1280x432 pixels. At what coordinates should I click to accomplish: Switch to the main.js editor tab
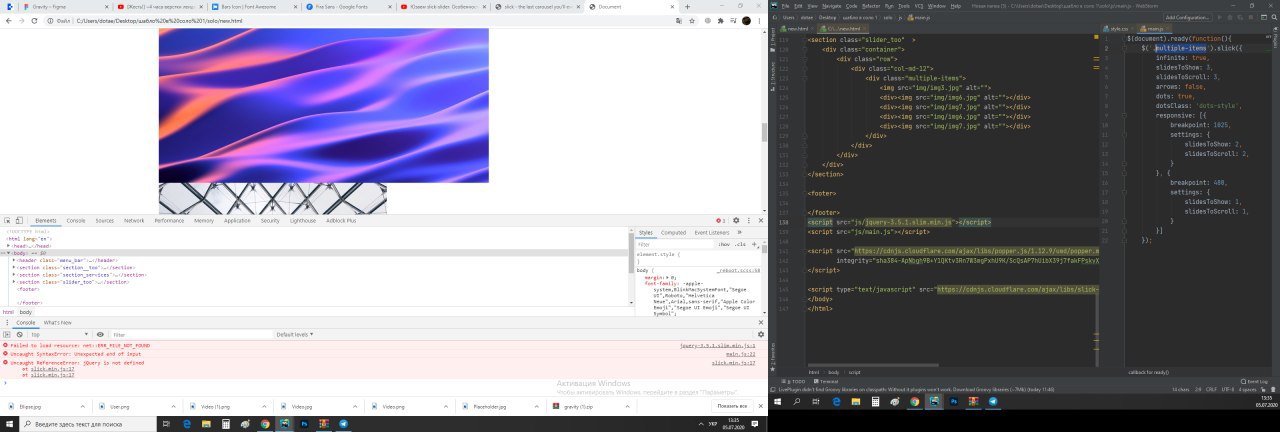tap(1154, 29)
